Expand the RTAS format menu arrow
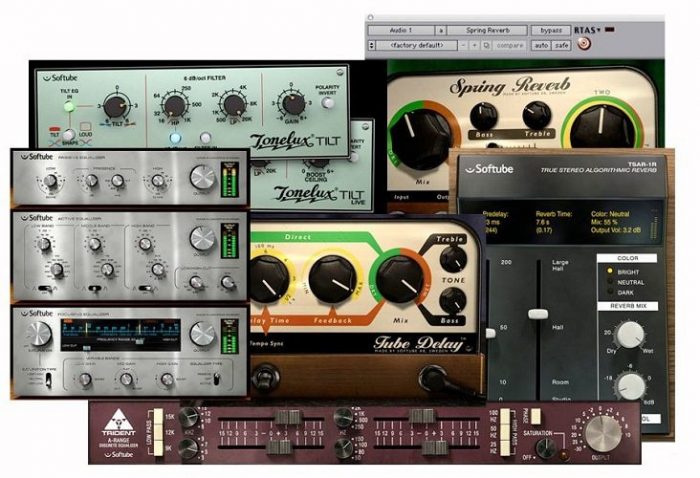700x478 pixels. pos(598,31)
